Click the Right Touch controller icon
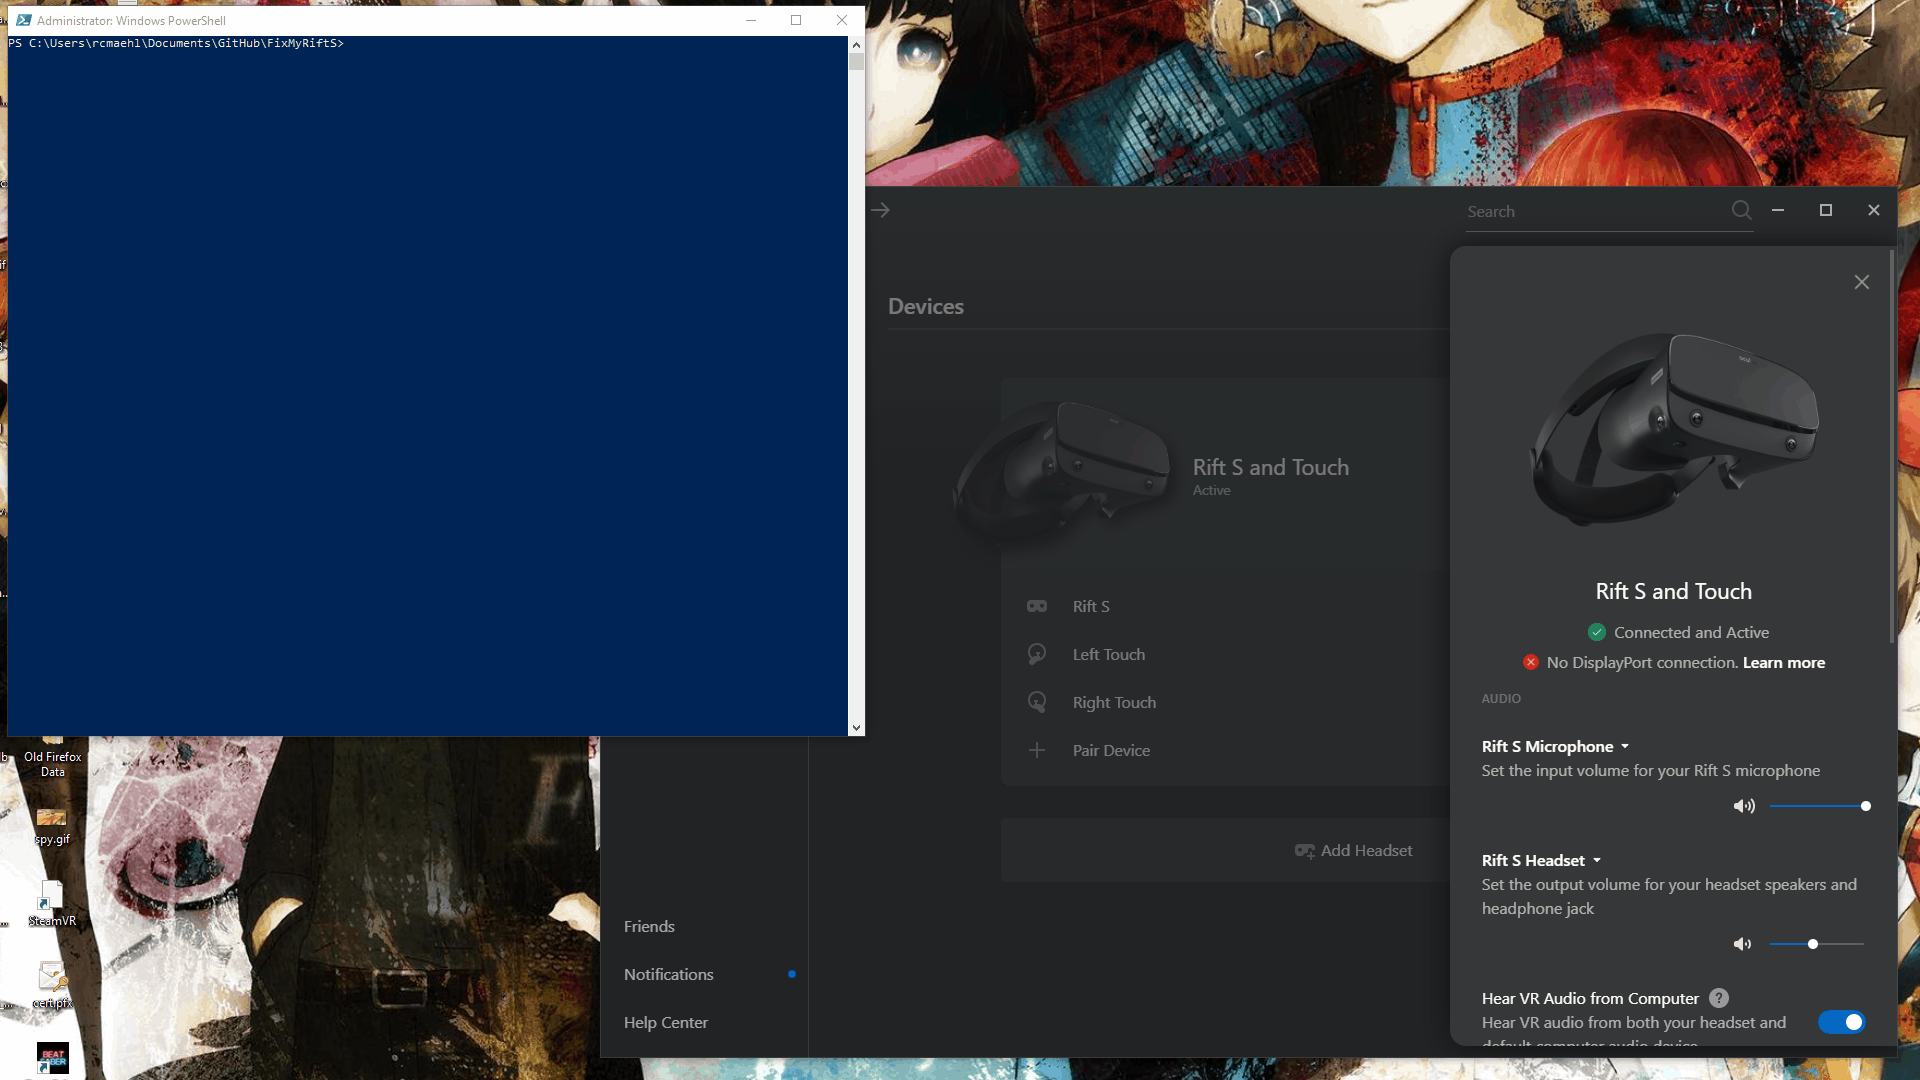This screenshot has width=1920, height=1080. pyautogui.click(x=1037, y=702)
